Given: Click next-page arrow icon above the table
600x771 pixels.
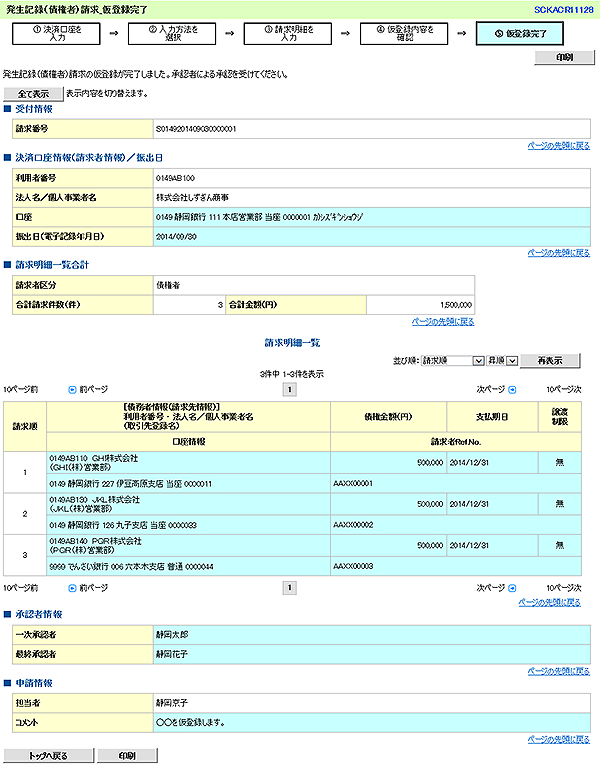Looking at the screenshot, I should coord(512,389).
